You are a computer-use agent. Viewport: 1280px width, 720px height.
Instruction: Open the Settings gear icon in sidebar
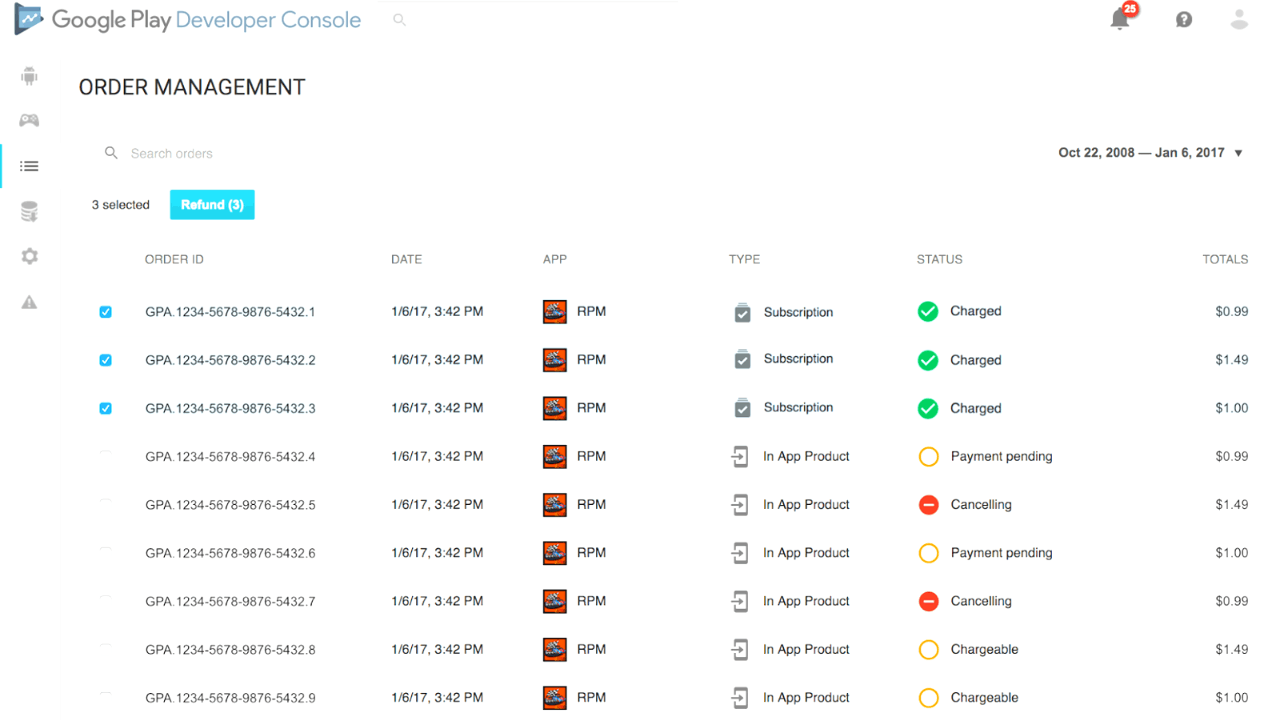(29, 256)
